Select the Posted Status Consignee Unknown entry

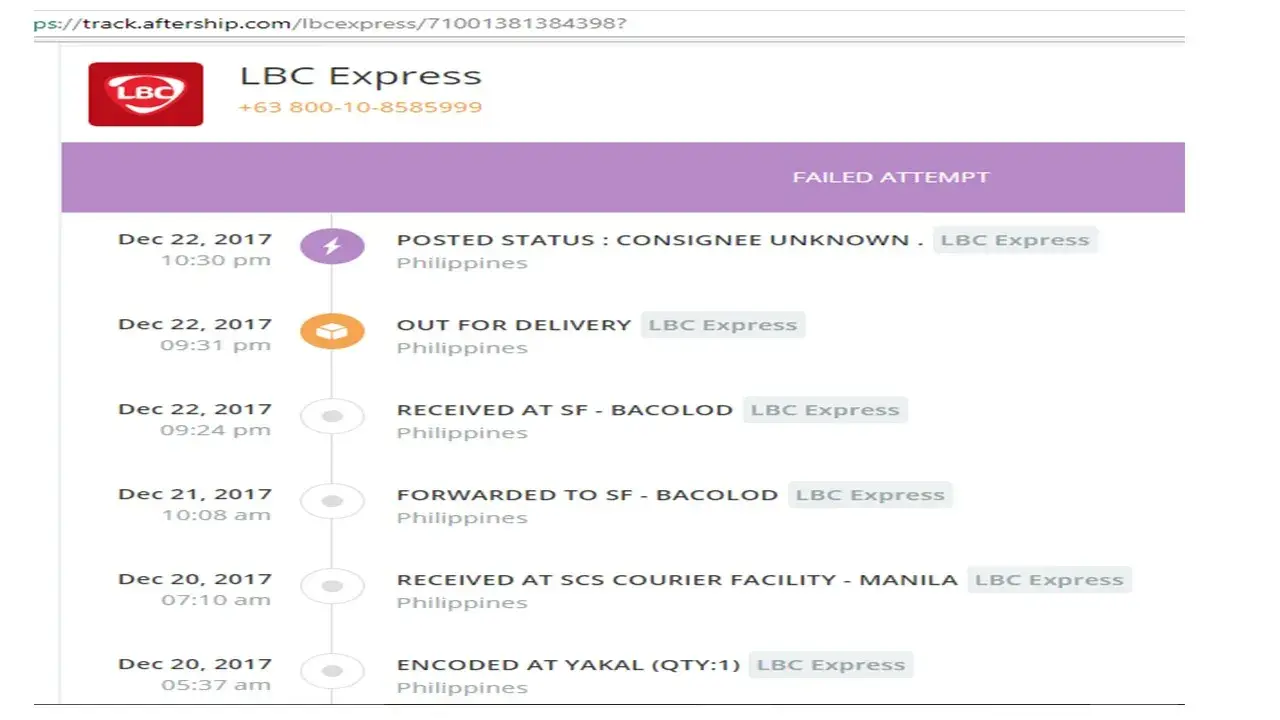click(x=659, y=240)
